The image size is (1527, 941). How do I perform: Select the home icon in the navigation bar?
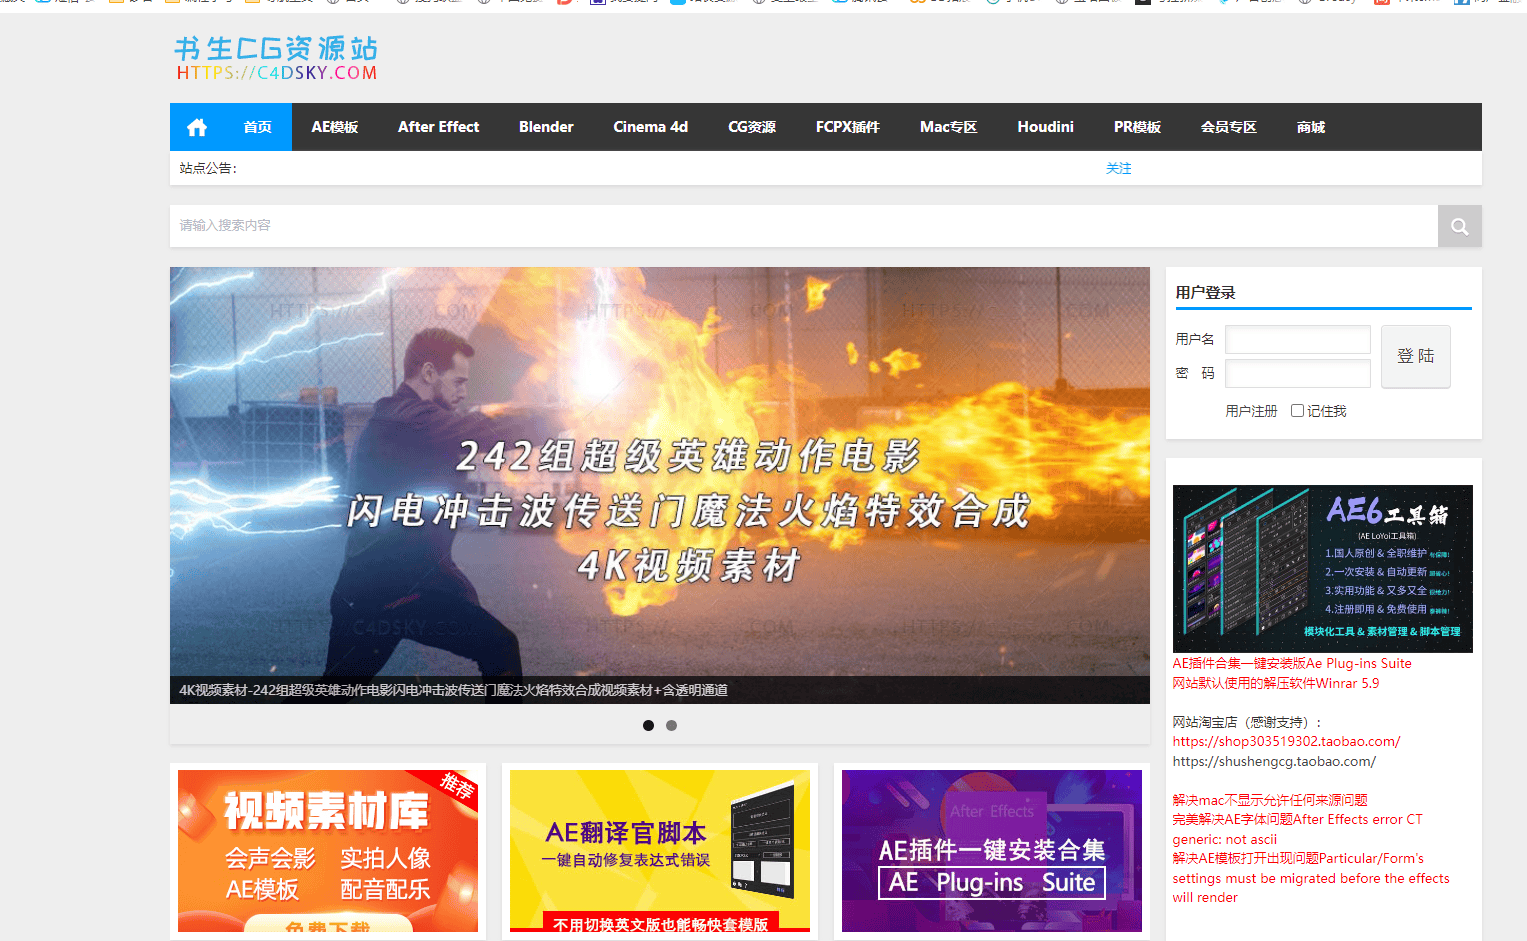click(196, 126)
